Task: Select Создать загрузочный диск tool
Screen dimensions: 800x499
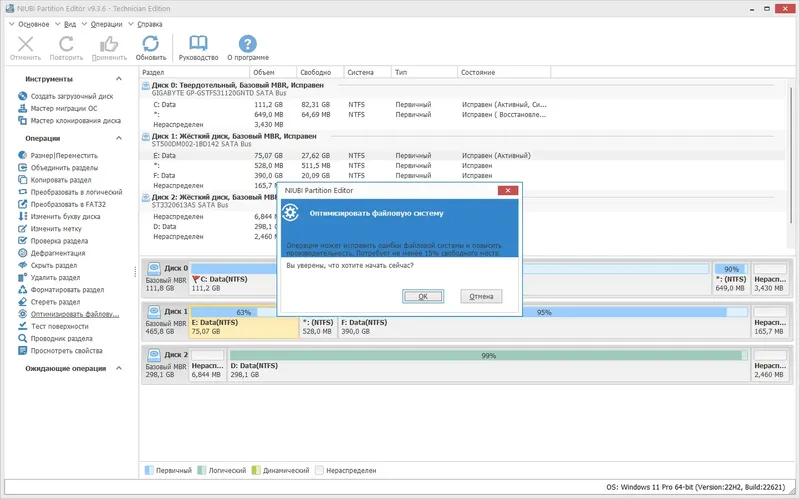Action: tap(66, 96)
